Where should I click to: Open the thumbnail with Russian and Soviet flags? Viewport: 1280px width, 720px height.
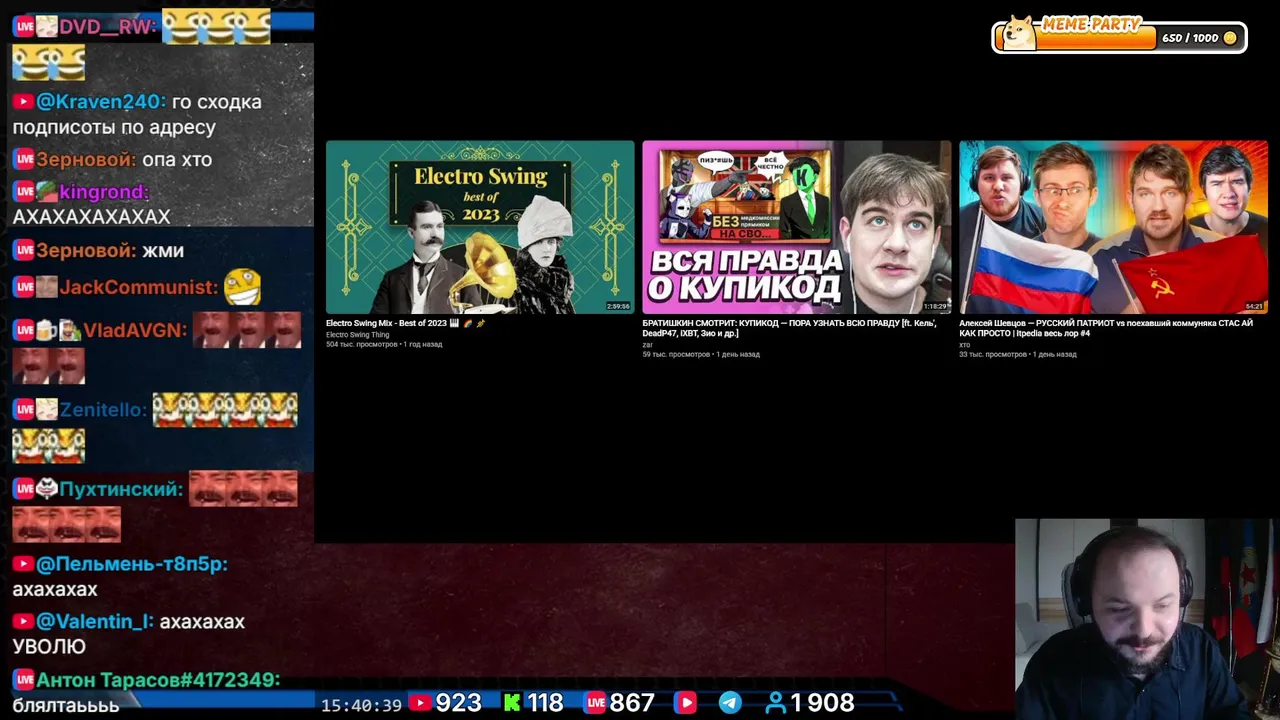point(1113,227)
